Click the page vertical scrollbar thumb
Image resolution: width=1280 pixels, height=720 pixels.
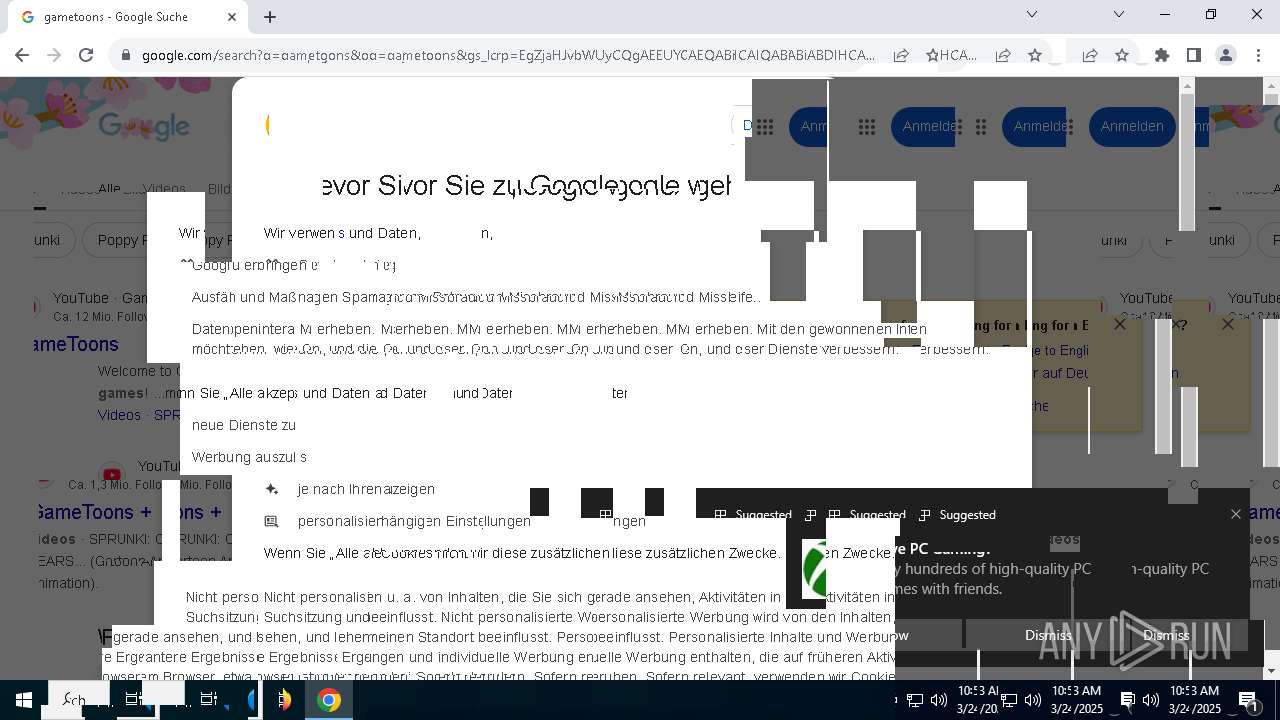1187,163
